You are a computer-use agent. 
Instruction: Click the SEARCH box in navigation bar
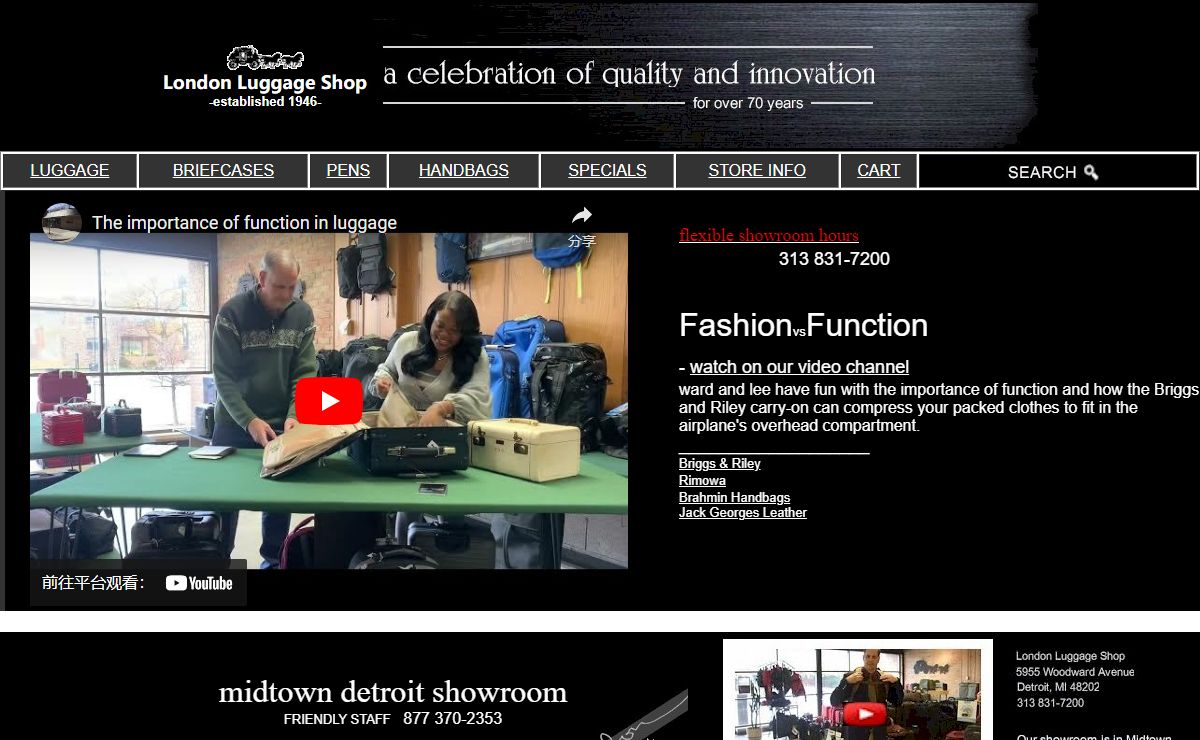click(1058, 172)
